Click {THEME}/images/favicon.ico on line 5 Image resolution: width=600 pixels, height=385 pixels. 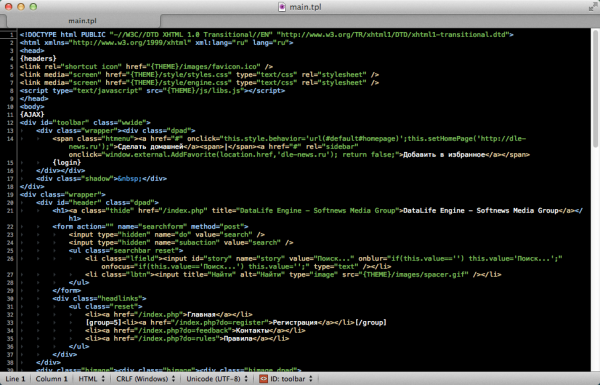click(x=204, y=67)
